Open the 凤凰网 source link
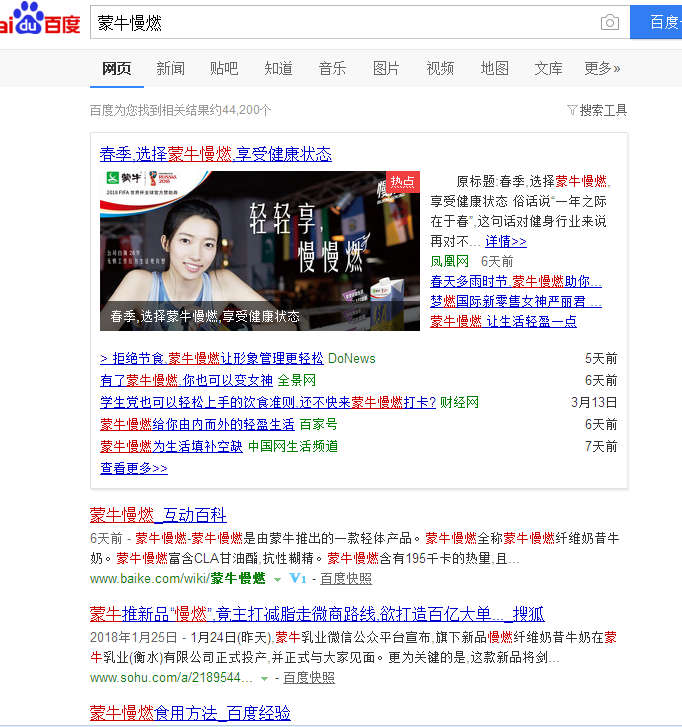This screenshot has height=727, width=682. pos(450,261)
